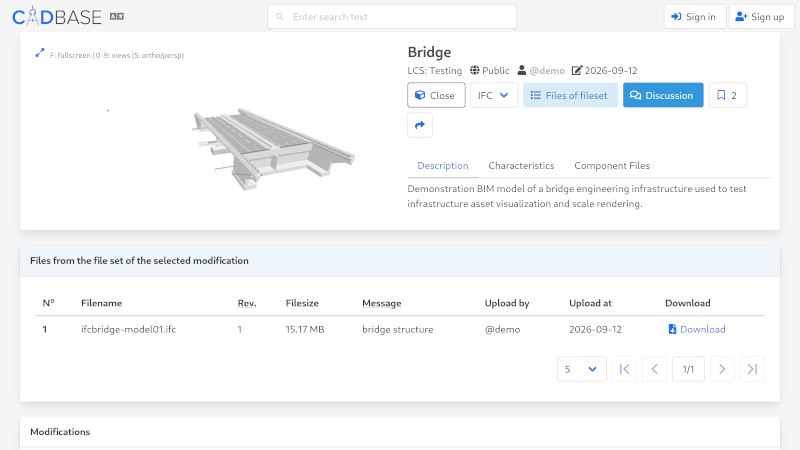
Task: Open the Discussion section
Action: pos(663,95)
